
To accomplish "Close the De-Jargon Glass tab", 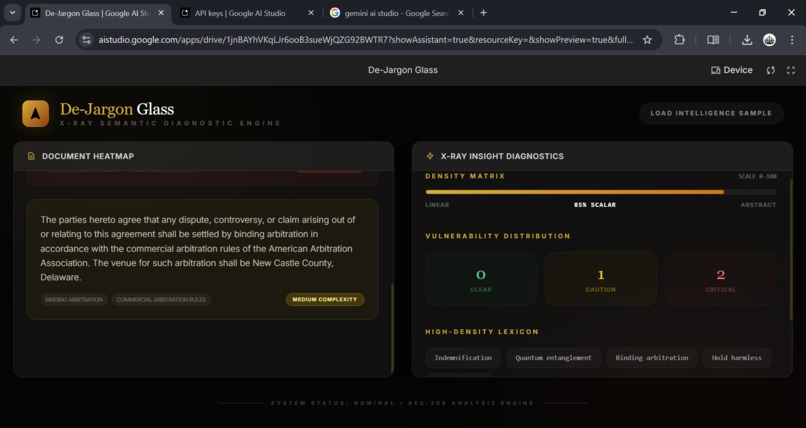I will (161, 13).
